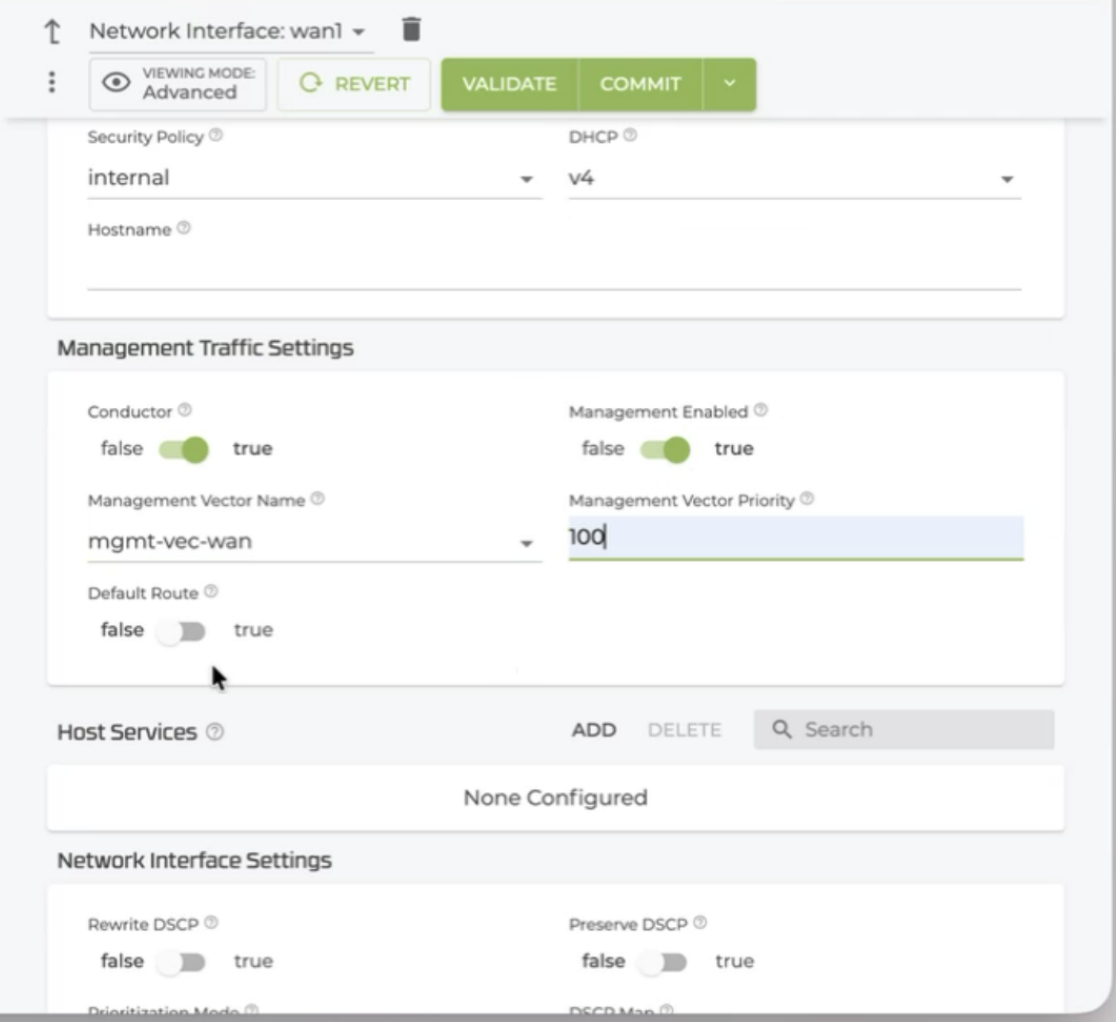Viewport: 1116px width, 1022px height.
Task: Open the Management Vector Name dropdown
Action: coord(314,542)
